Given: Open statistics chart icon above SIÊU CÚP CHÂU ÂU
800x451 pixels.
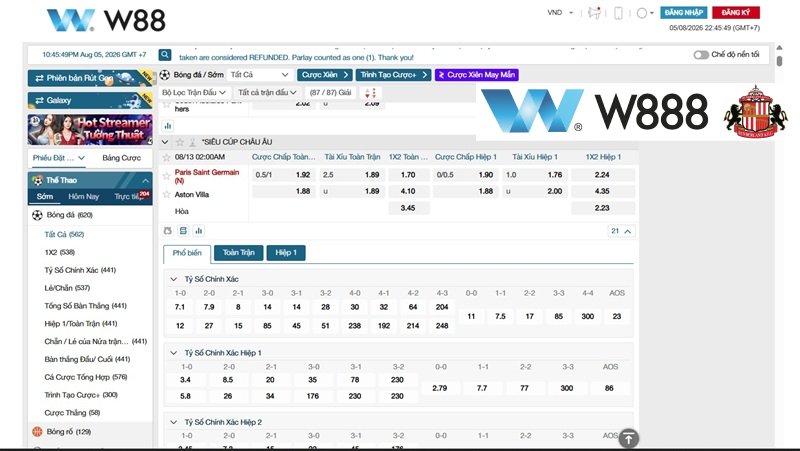Looking at the screenshot, I should (x=168, y=126).
